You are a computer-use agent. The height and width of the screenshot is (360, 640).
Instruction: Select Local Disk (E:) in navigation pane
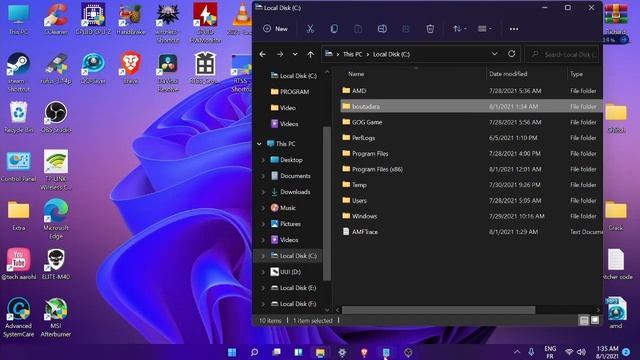pyautogui.click(x=293, y=288)
